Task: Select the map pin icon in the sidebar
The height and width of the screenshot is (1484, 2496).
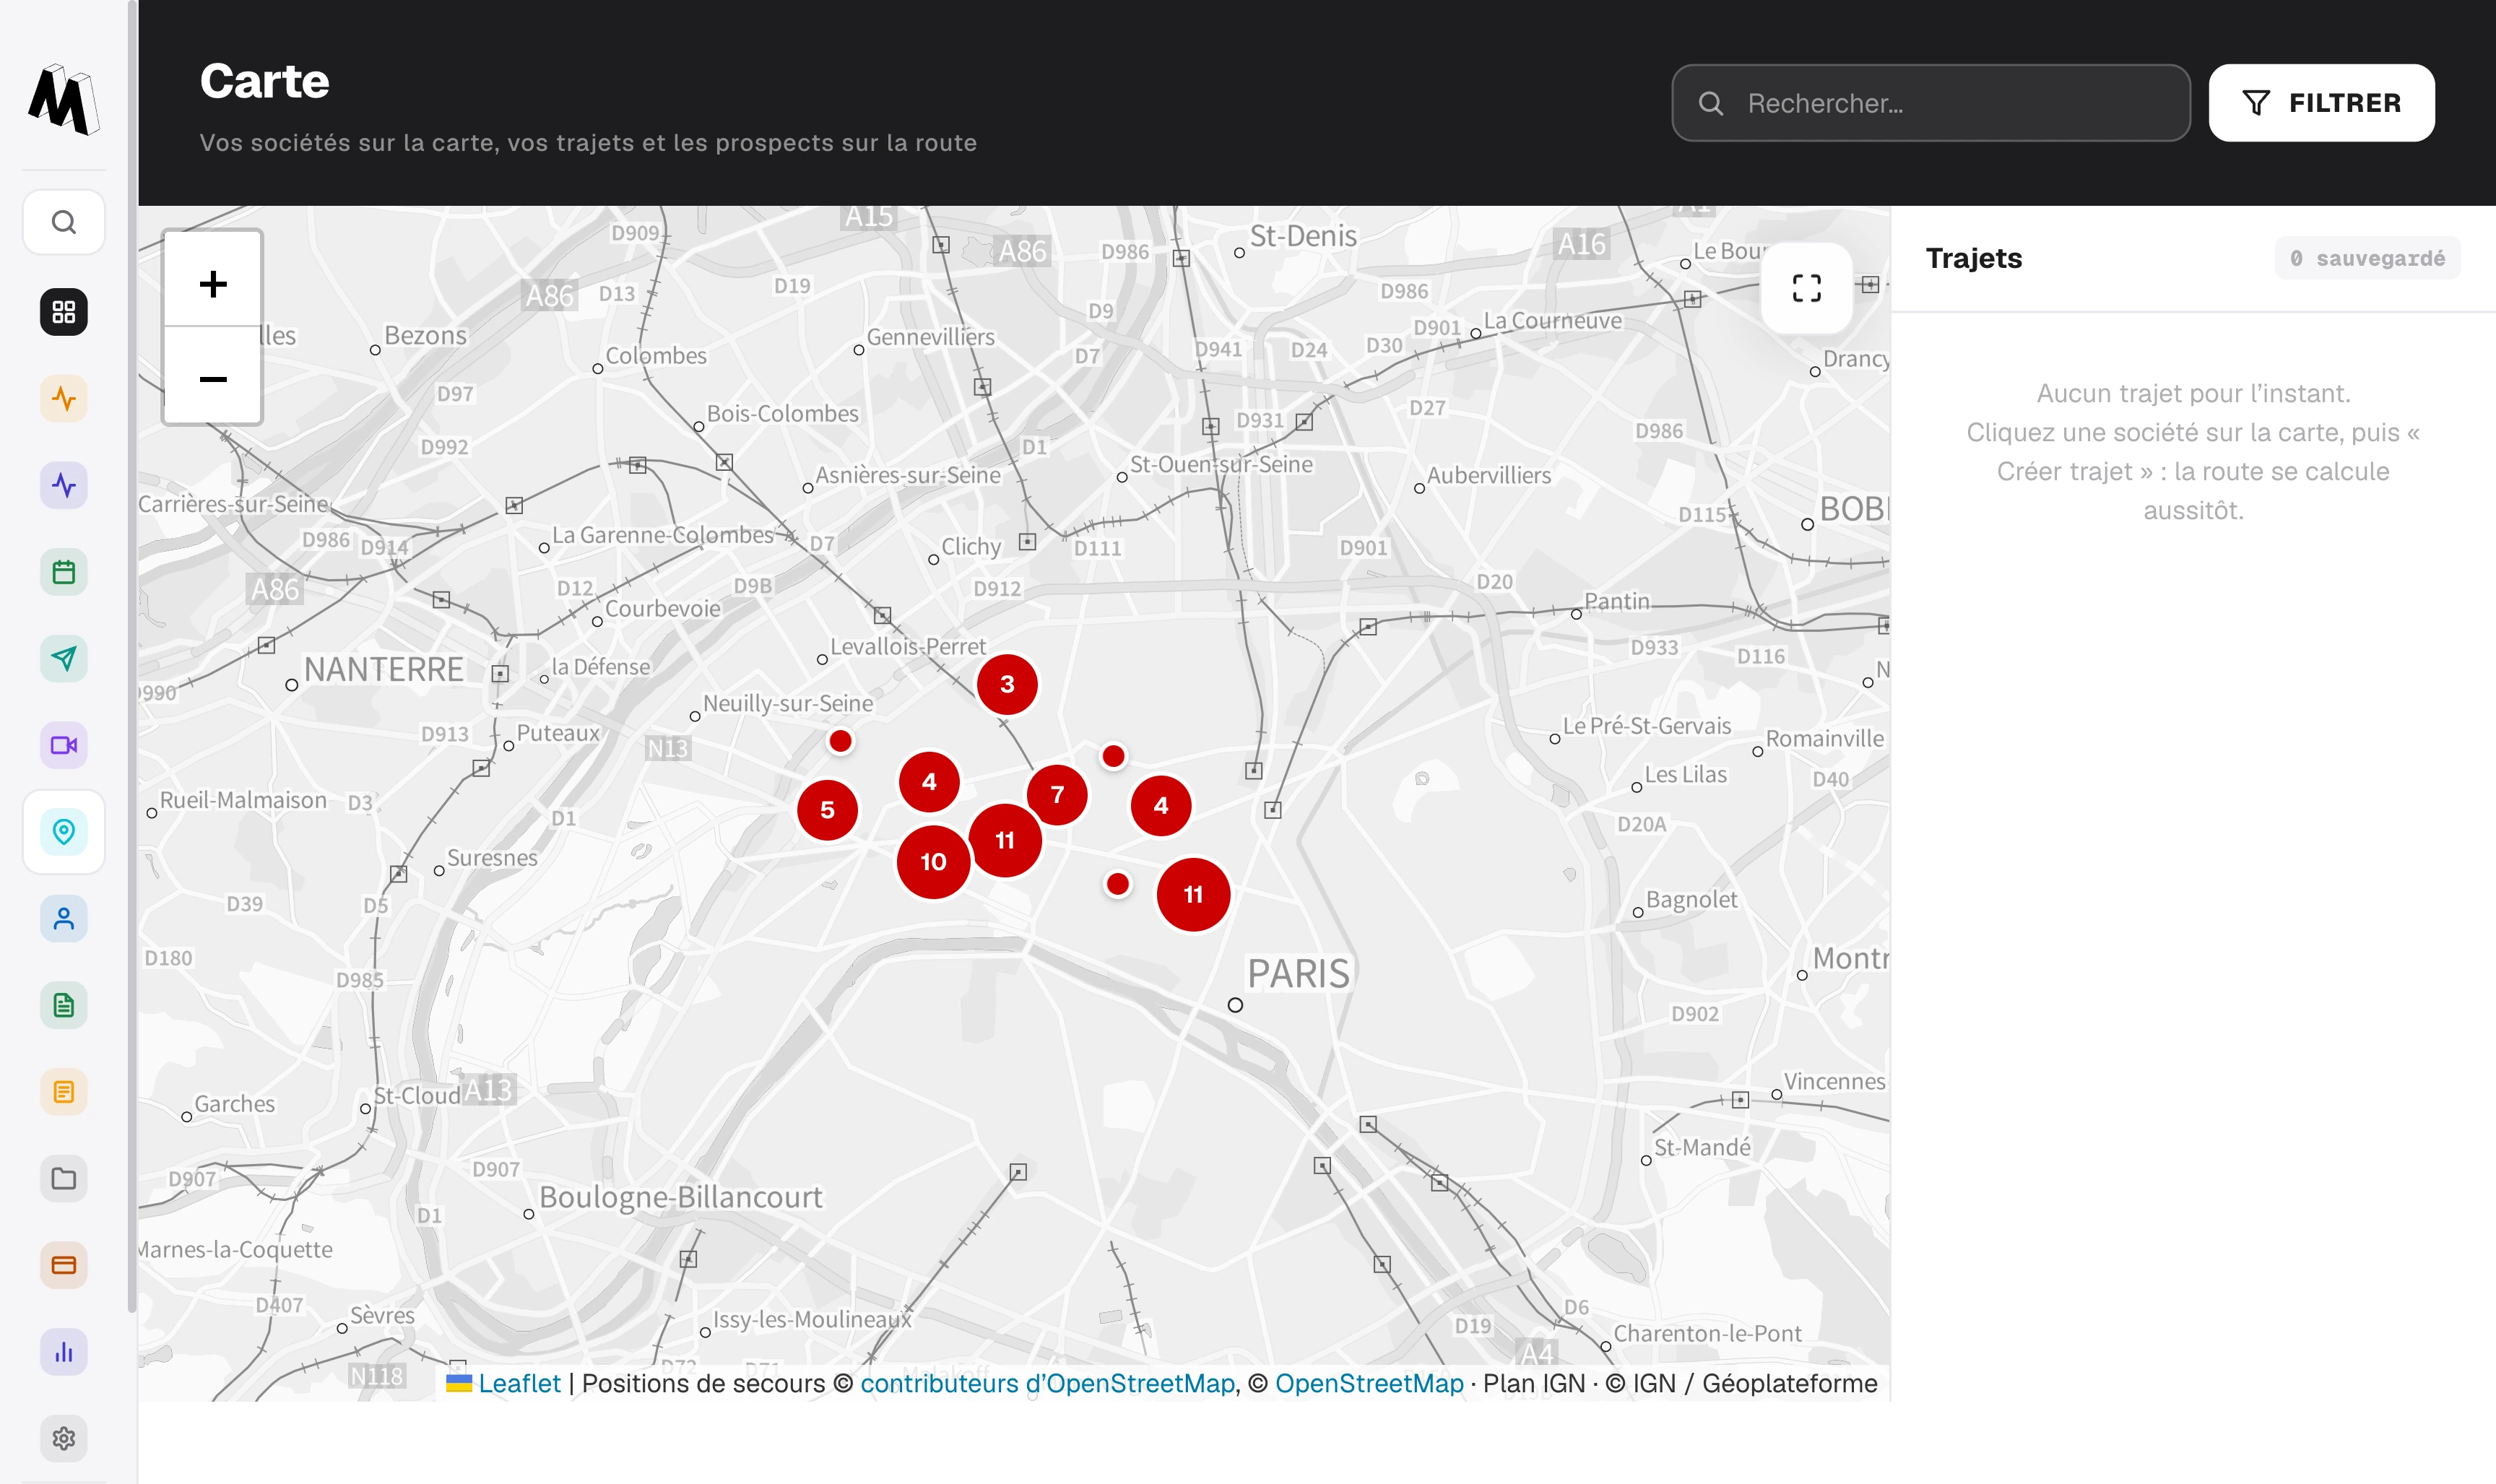Action: (64, 832)
